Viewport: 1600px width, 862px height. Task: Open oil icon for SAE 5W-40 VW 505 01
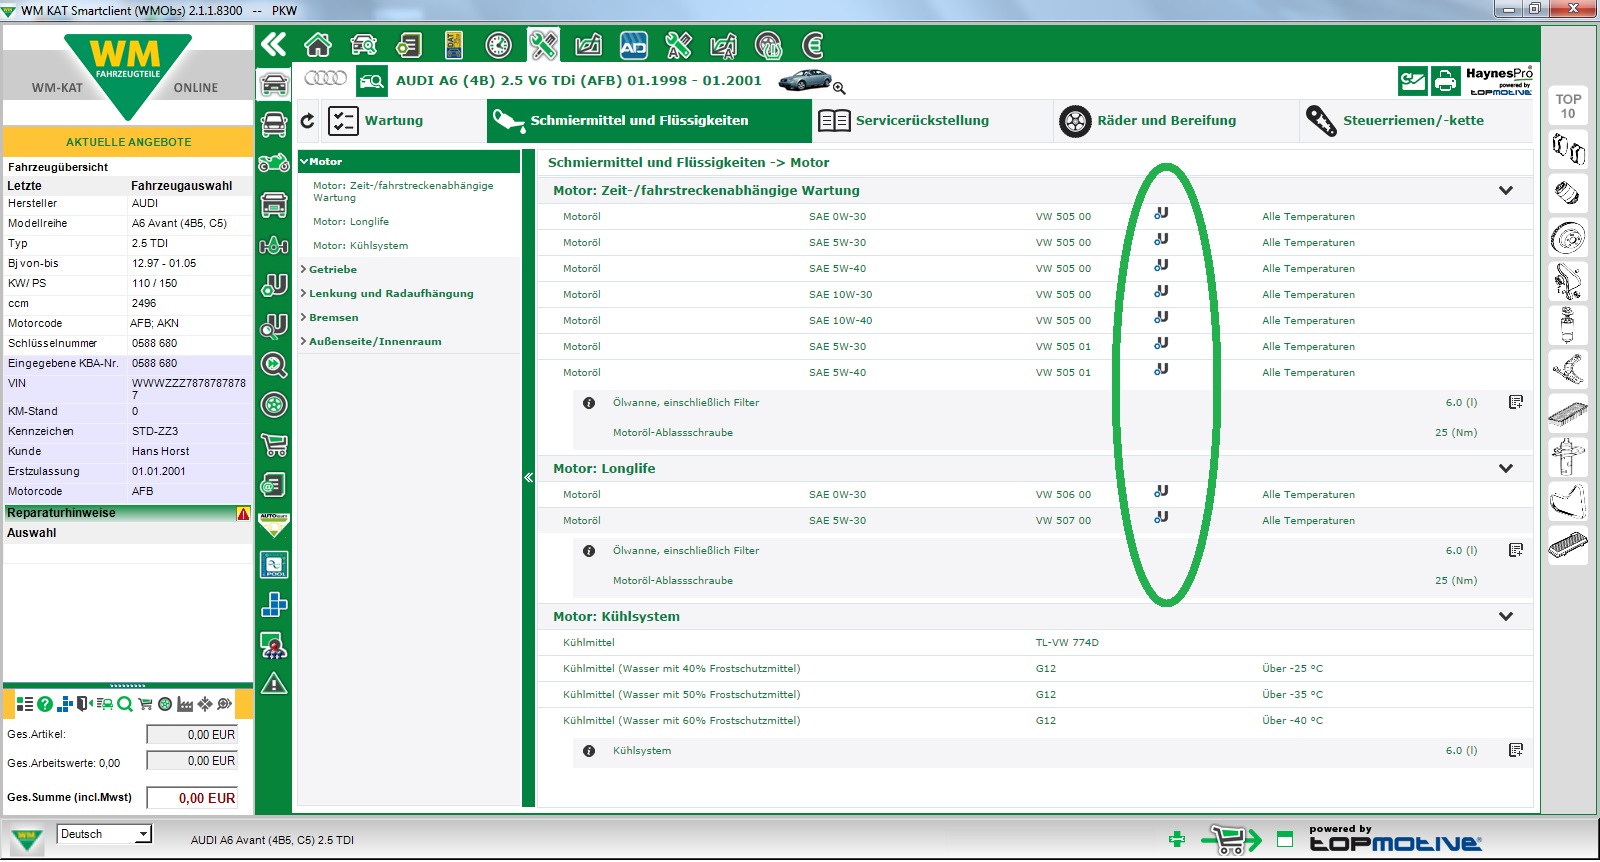point(1161,369)
